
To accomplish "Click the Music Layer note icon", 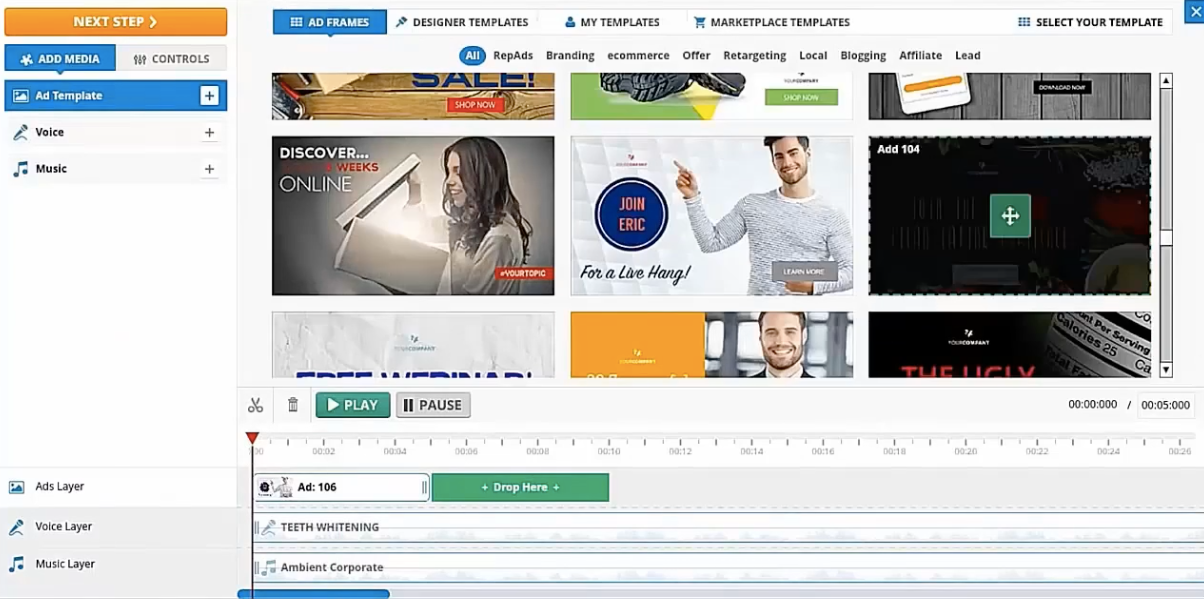I will click(17, 564).
